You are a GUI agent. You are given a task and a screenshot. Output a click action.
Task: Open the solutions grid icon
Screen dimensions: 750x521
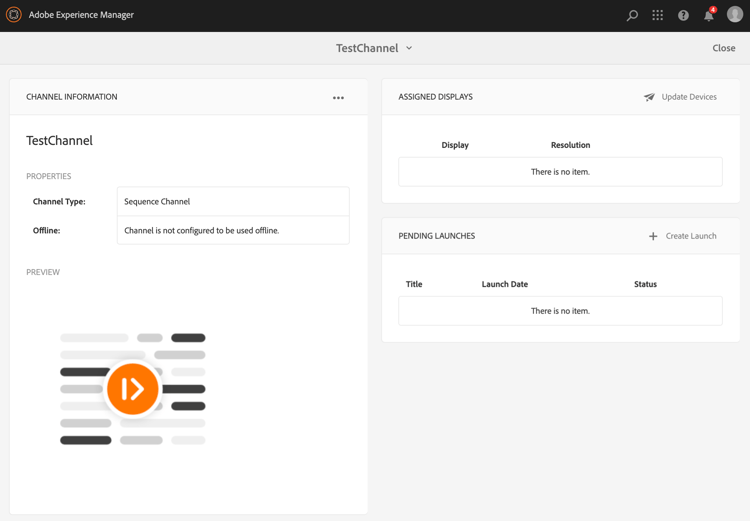[x=658, y=15]
